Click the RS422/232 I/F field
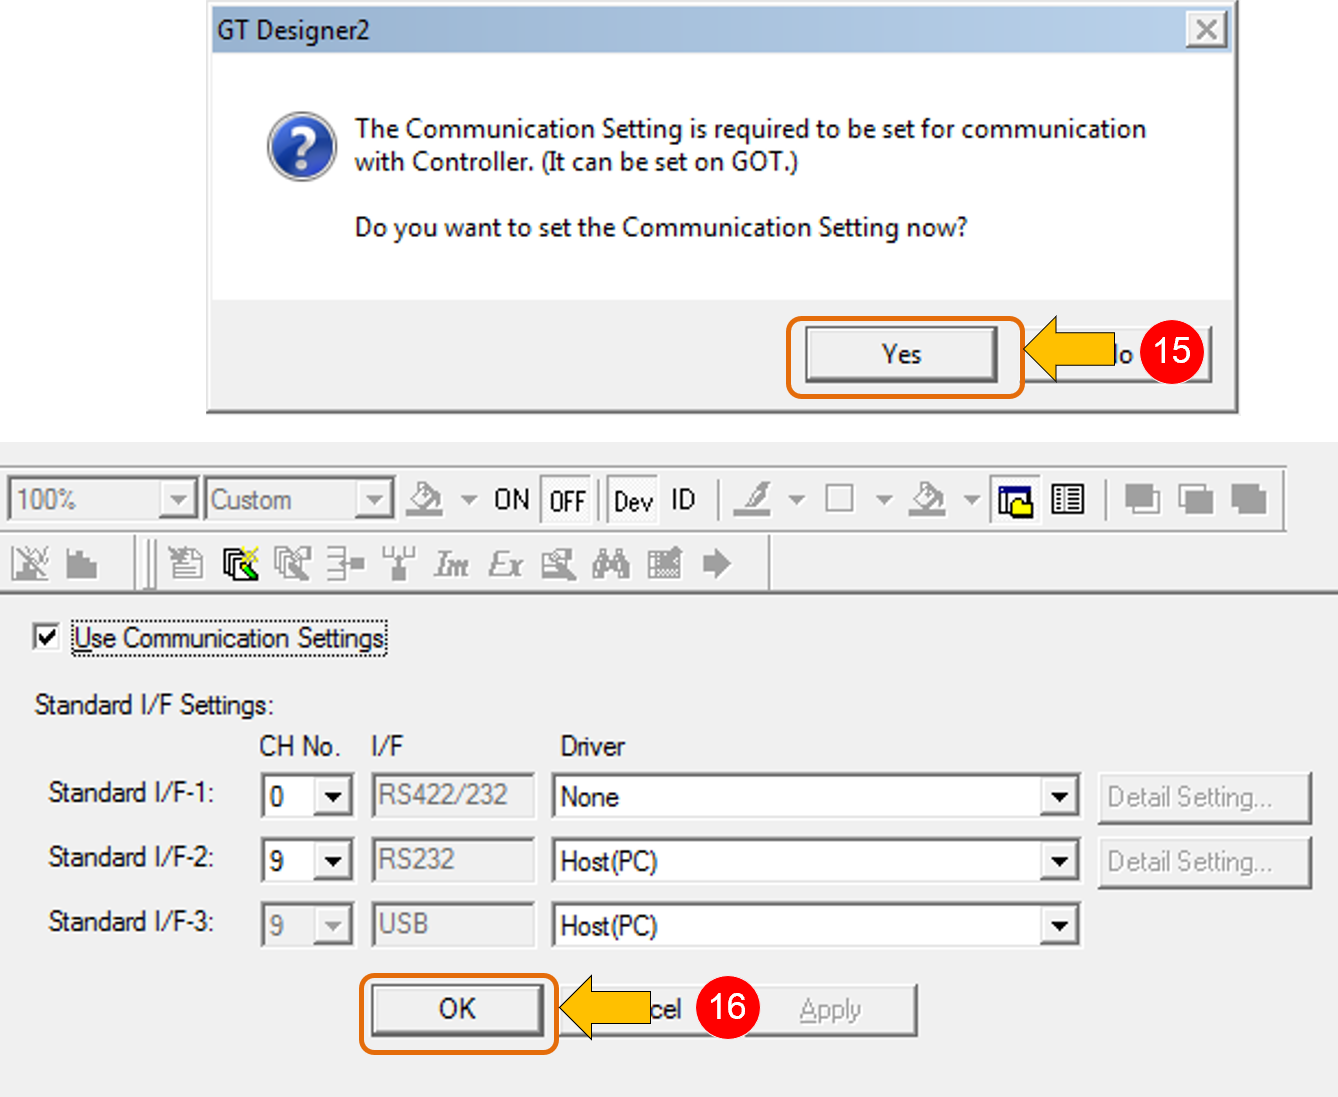Image resolution: width=1338 pixels, height=1097 pixels. pos(453,796)
